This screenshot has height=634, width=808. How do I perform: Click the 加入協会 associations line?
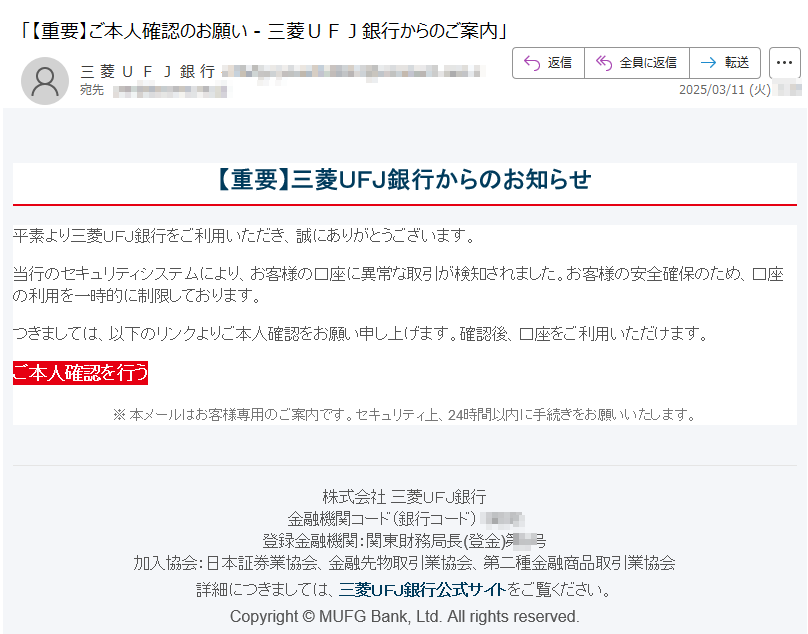[405, 563]
